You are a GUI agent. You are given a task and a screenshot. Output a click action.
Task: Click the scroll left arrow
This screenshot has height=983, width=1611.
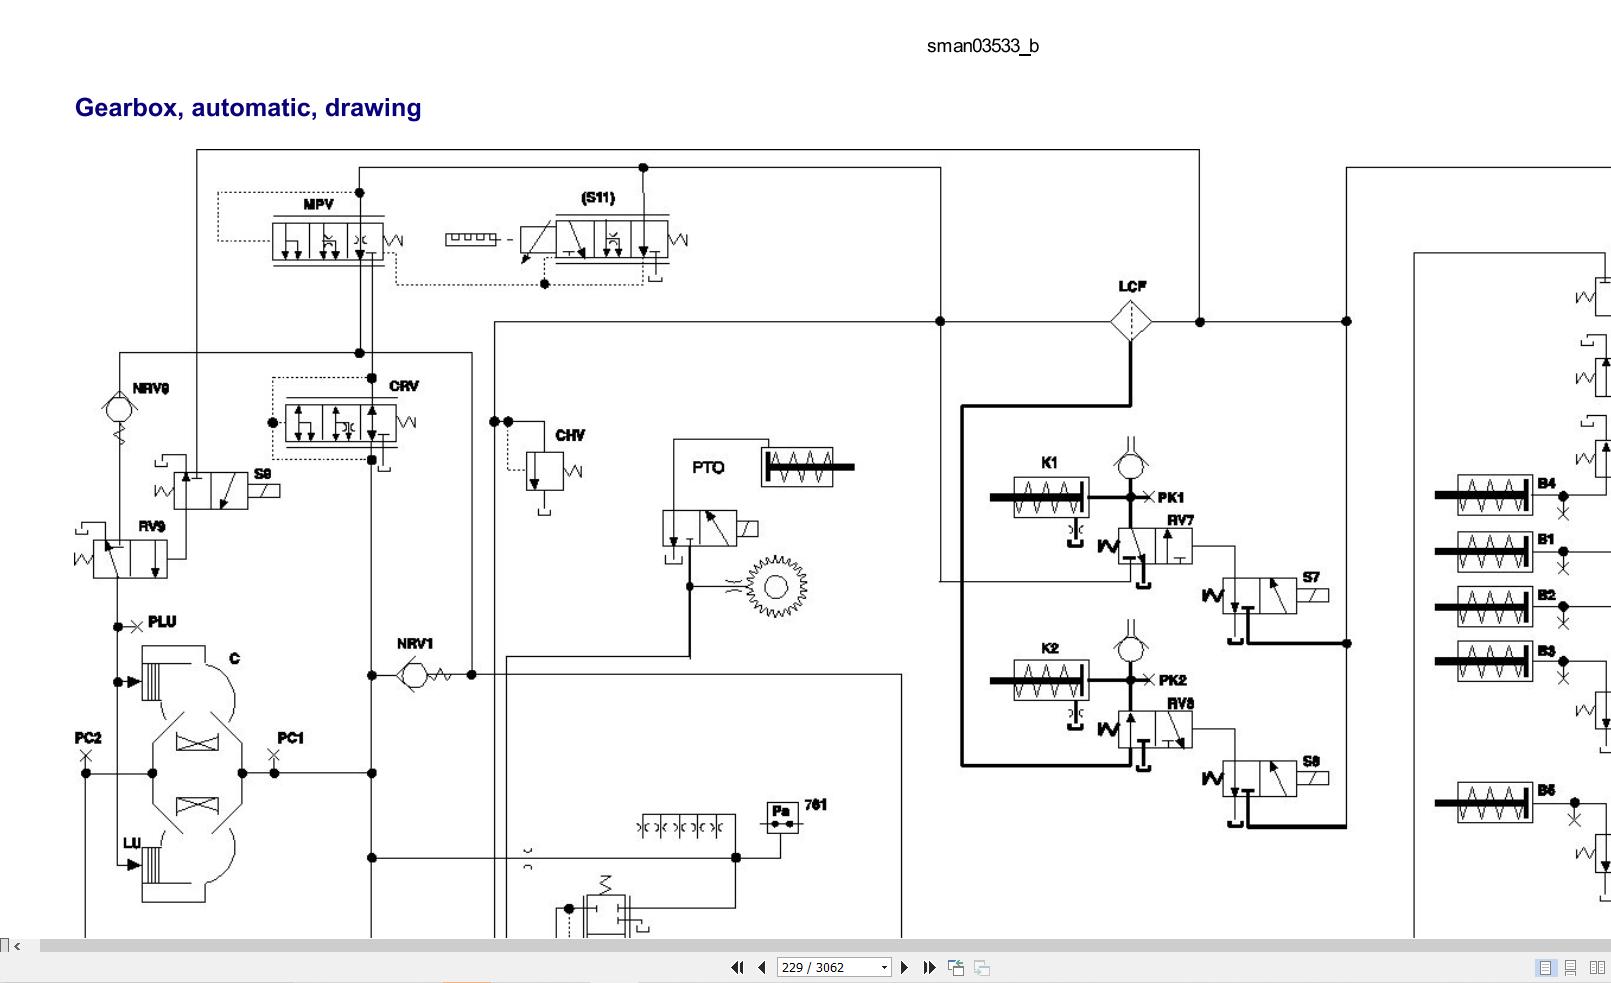coord(17,945)
